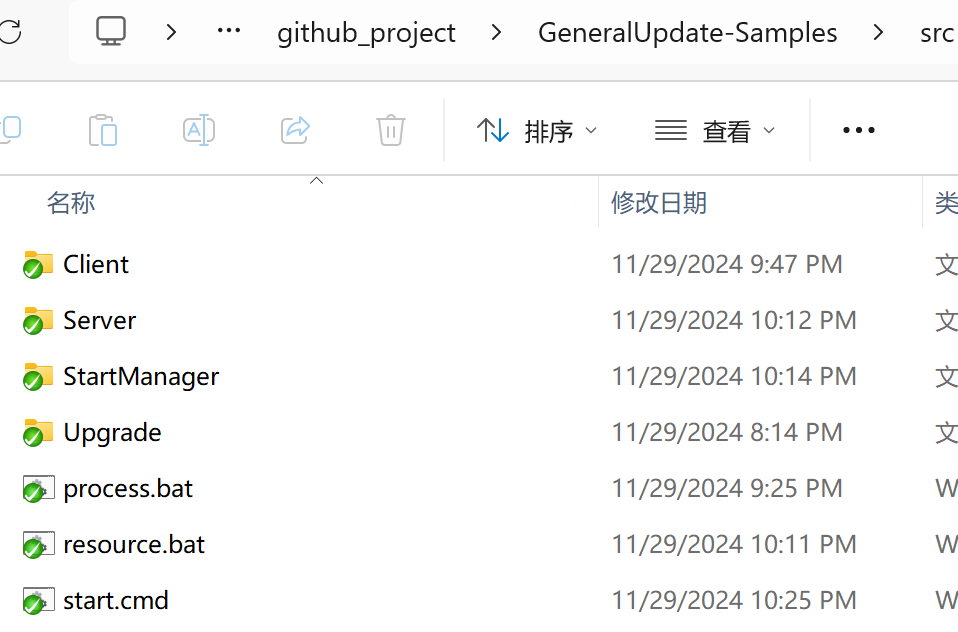Click the copy icon in toolbar
The width and height of the screenshot is (958, 632).
[x=10, y=130]
